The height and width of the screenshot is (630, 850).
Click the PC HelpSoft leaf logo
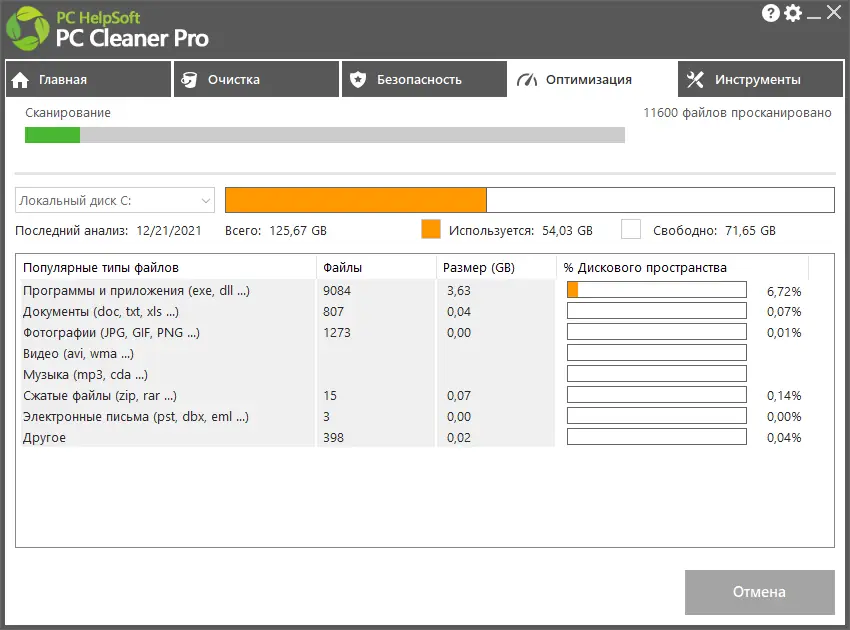(28, 29)
